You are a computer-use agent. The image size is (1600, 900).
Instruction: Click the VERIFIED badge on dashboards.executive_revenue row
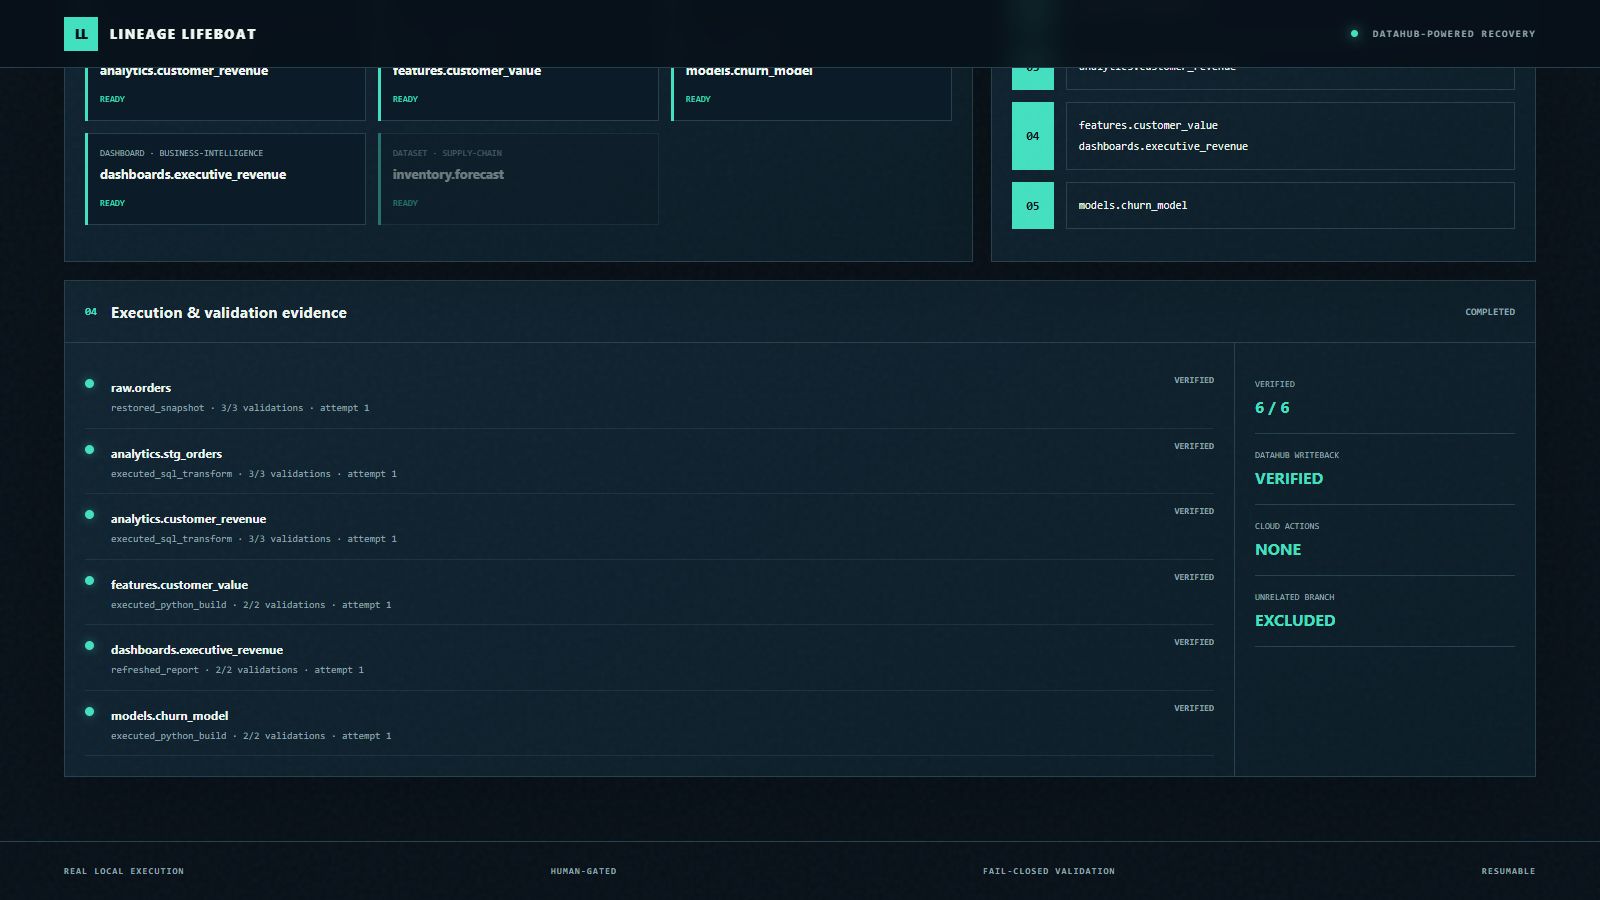coord(1194,642)
